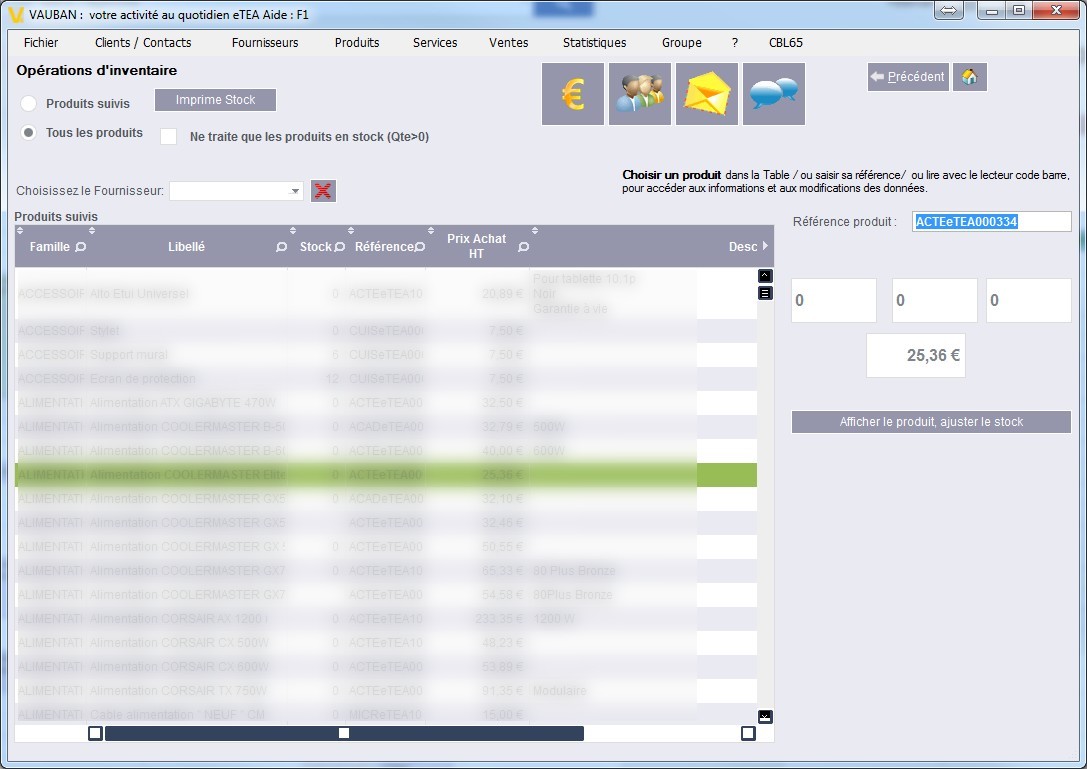Expand columns with arrow next to Desc

pyautogui.click(x=765, y=246)
